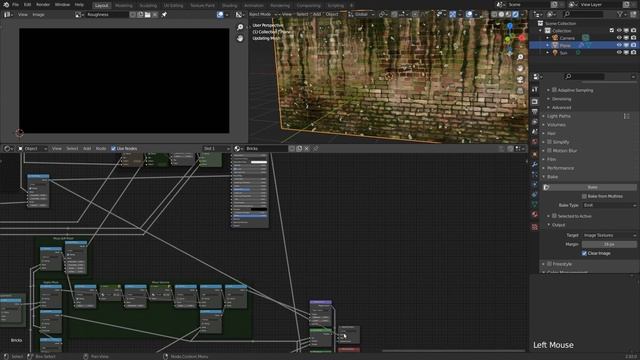The image size is (640, 360).
Task: Open the image editor View menu
Action: 22,15
